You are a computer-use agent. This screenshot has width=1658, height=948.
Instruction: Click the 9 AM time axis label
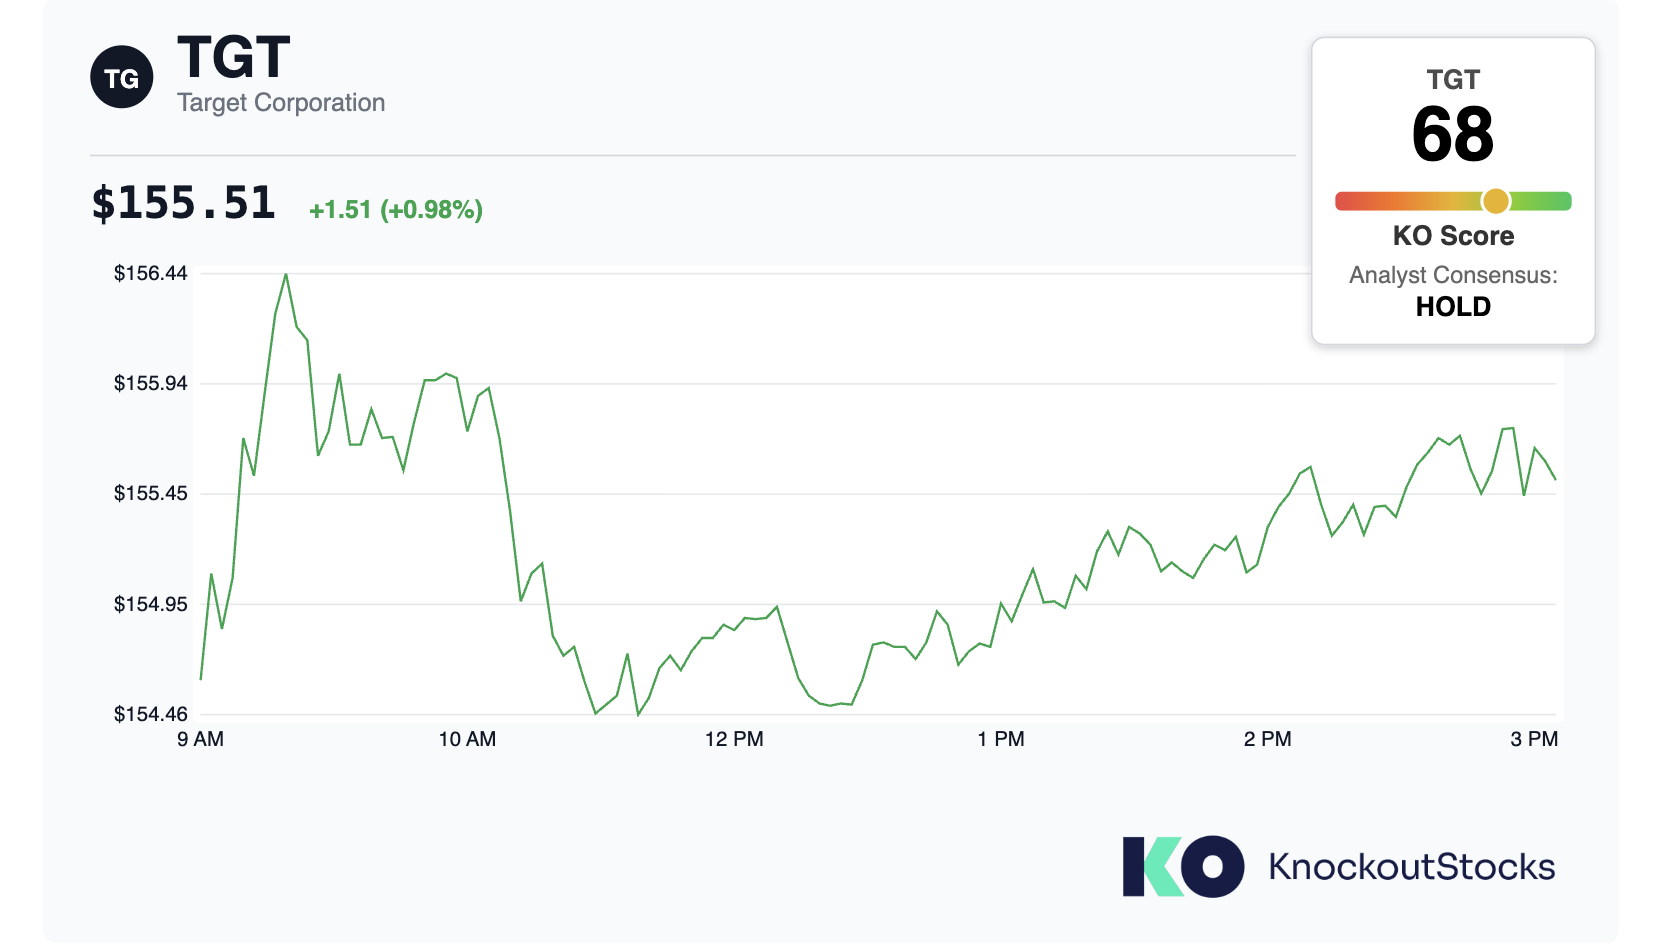(201, 739)
